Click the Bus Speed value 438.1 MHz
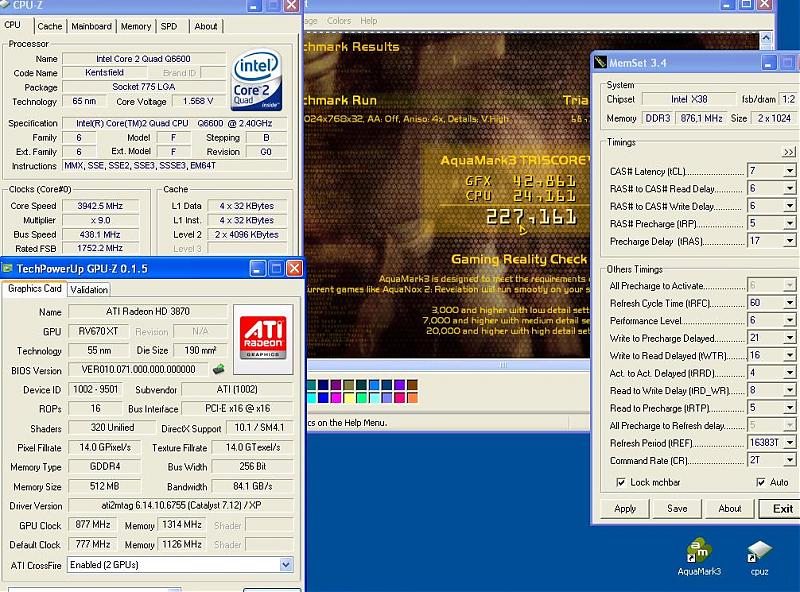 point(100,234)
